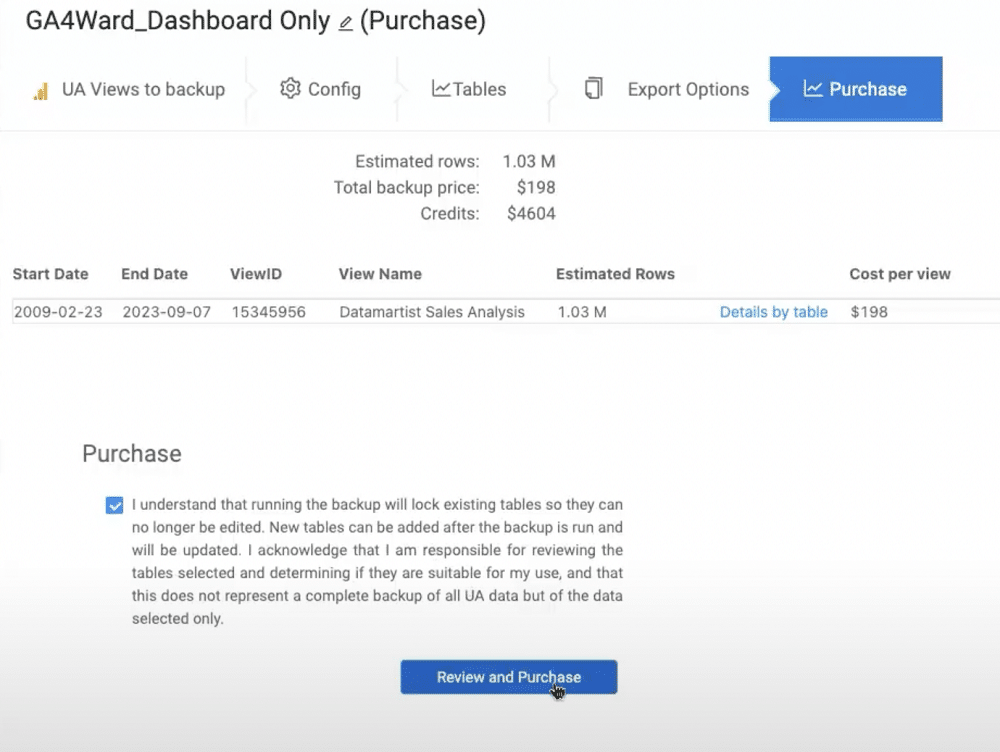The width and height of the screenshot is (1000, 752).
Task: Open Details by table for the sales view
Action: (773, 311)
